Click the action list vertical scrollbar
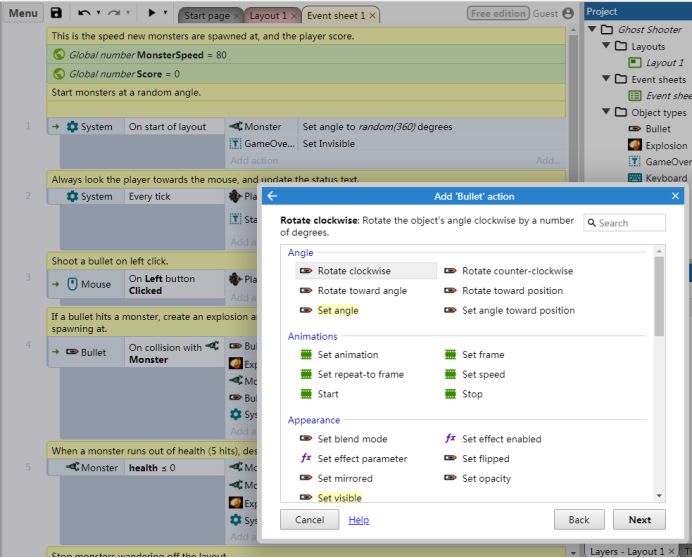Screen dimensions: 692x558 click(x=657, y=300)
